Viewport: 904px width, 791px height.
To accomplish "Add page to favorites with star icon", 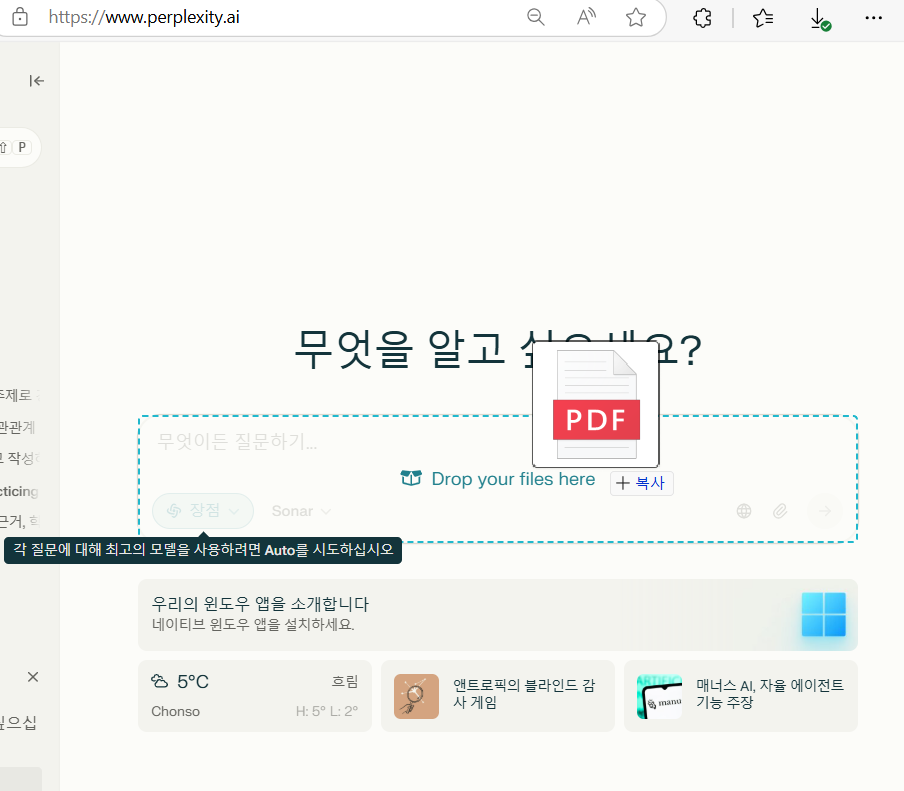I will [x=636, y=17].
